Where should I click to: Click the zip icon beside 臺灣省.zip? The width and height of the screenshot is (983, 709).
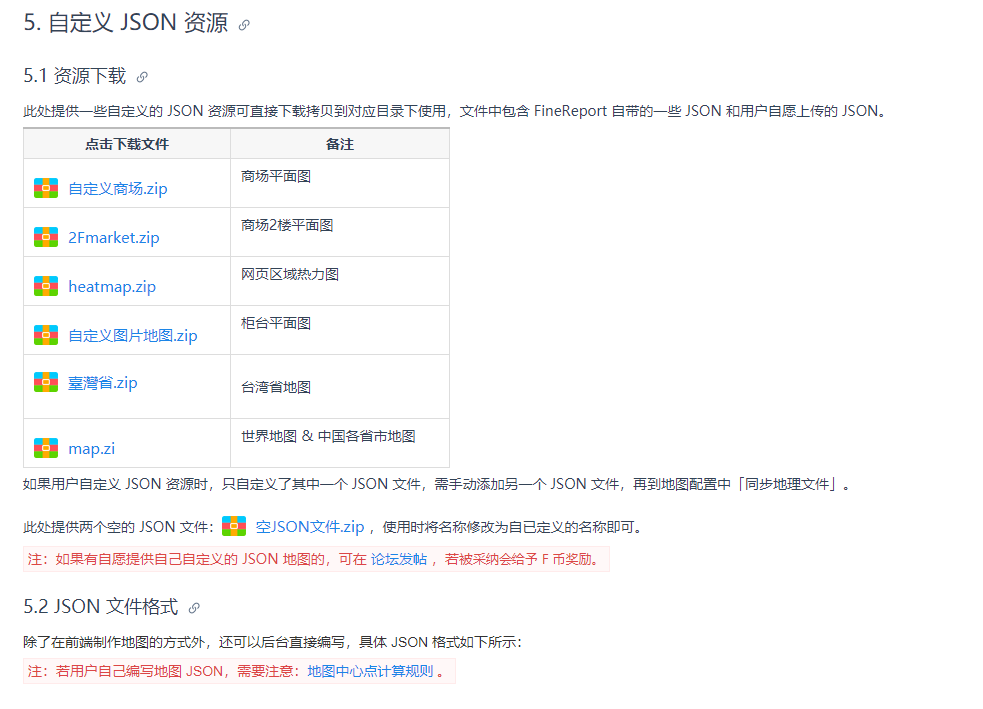point(46,382)
